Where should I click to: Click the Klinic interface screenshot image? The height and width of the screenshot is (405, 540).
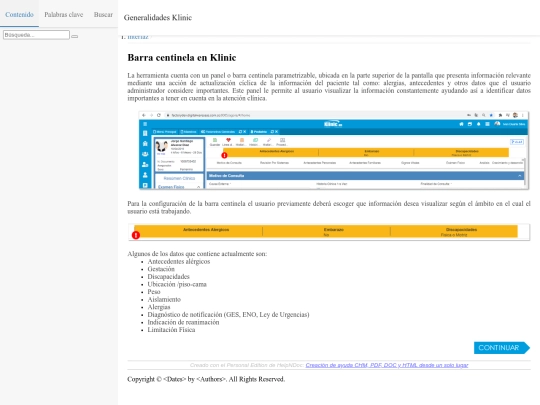coord(333,150)
